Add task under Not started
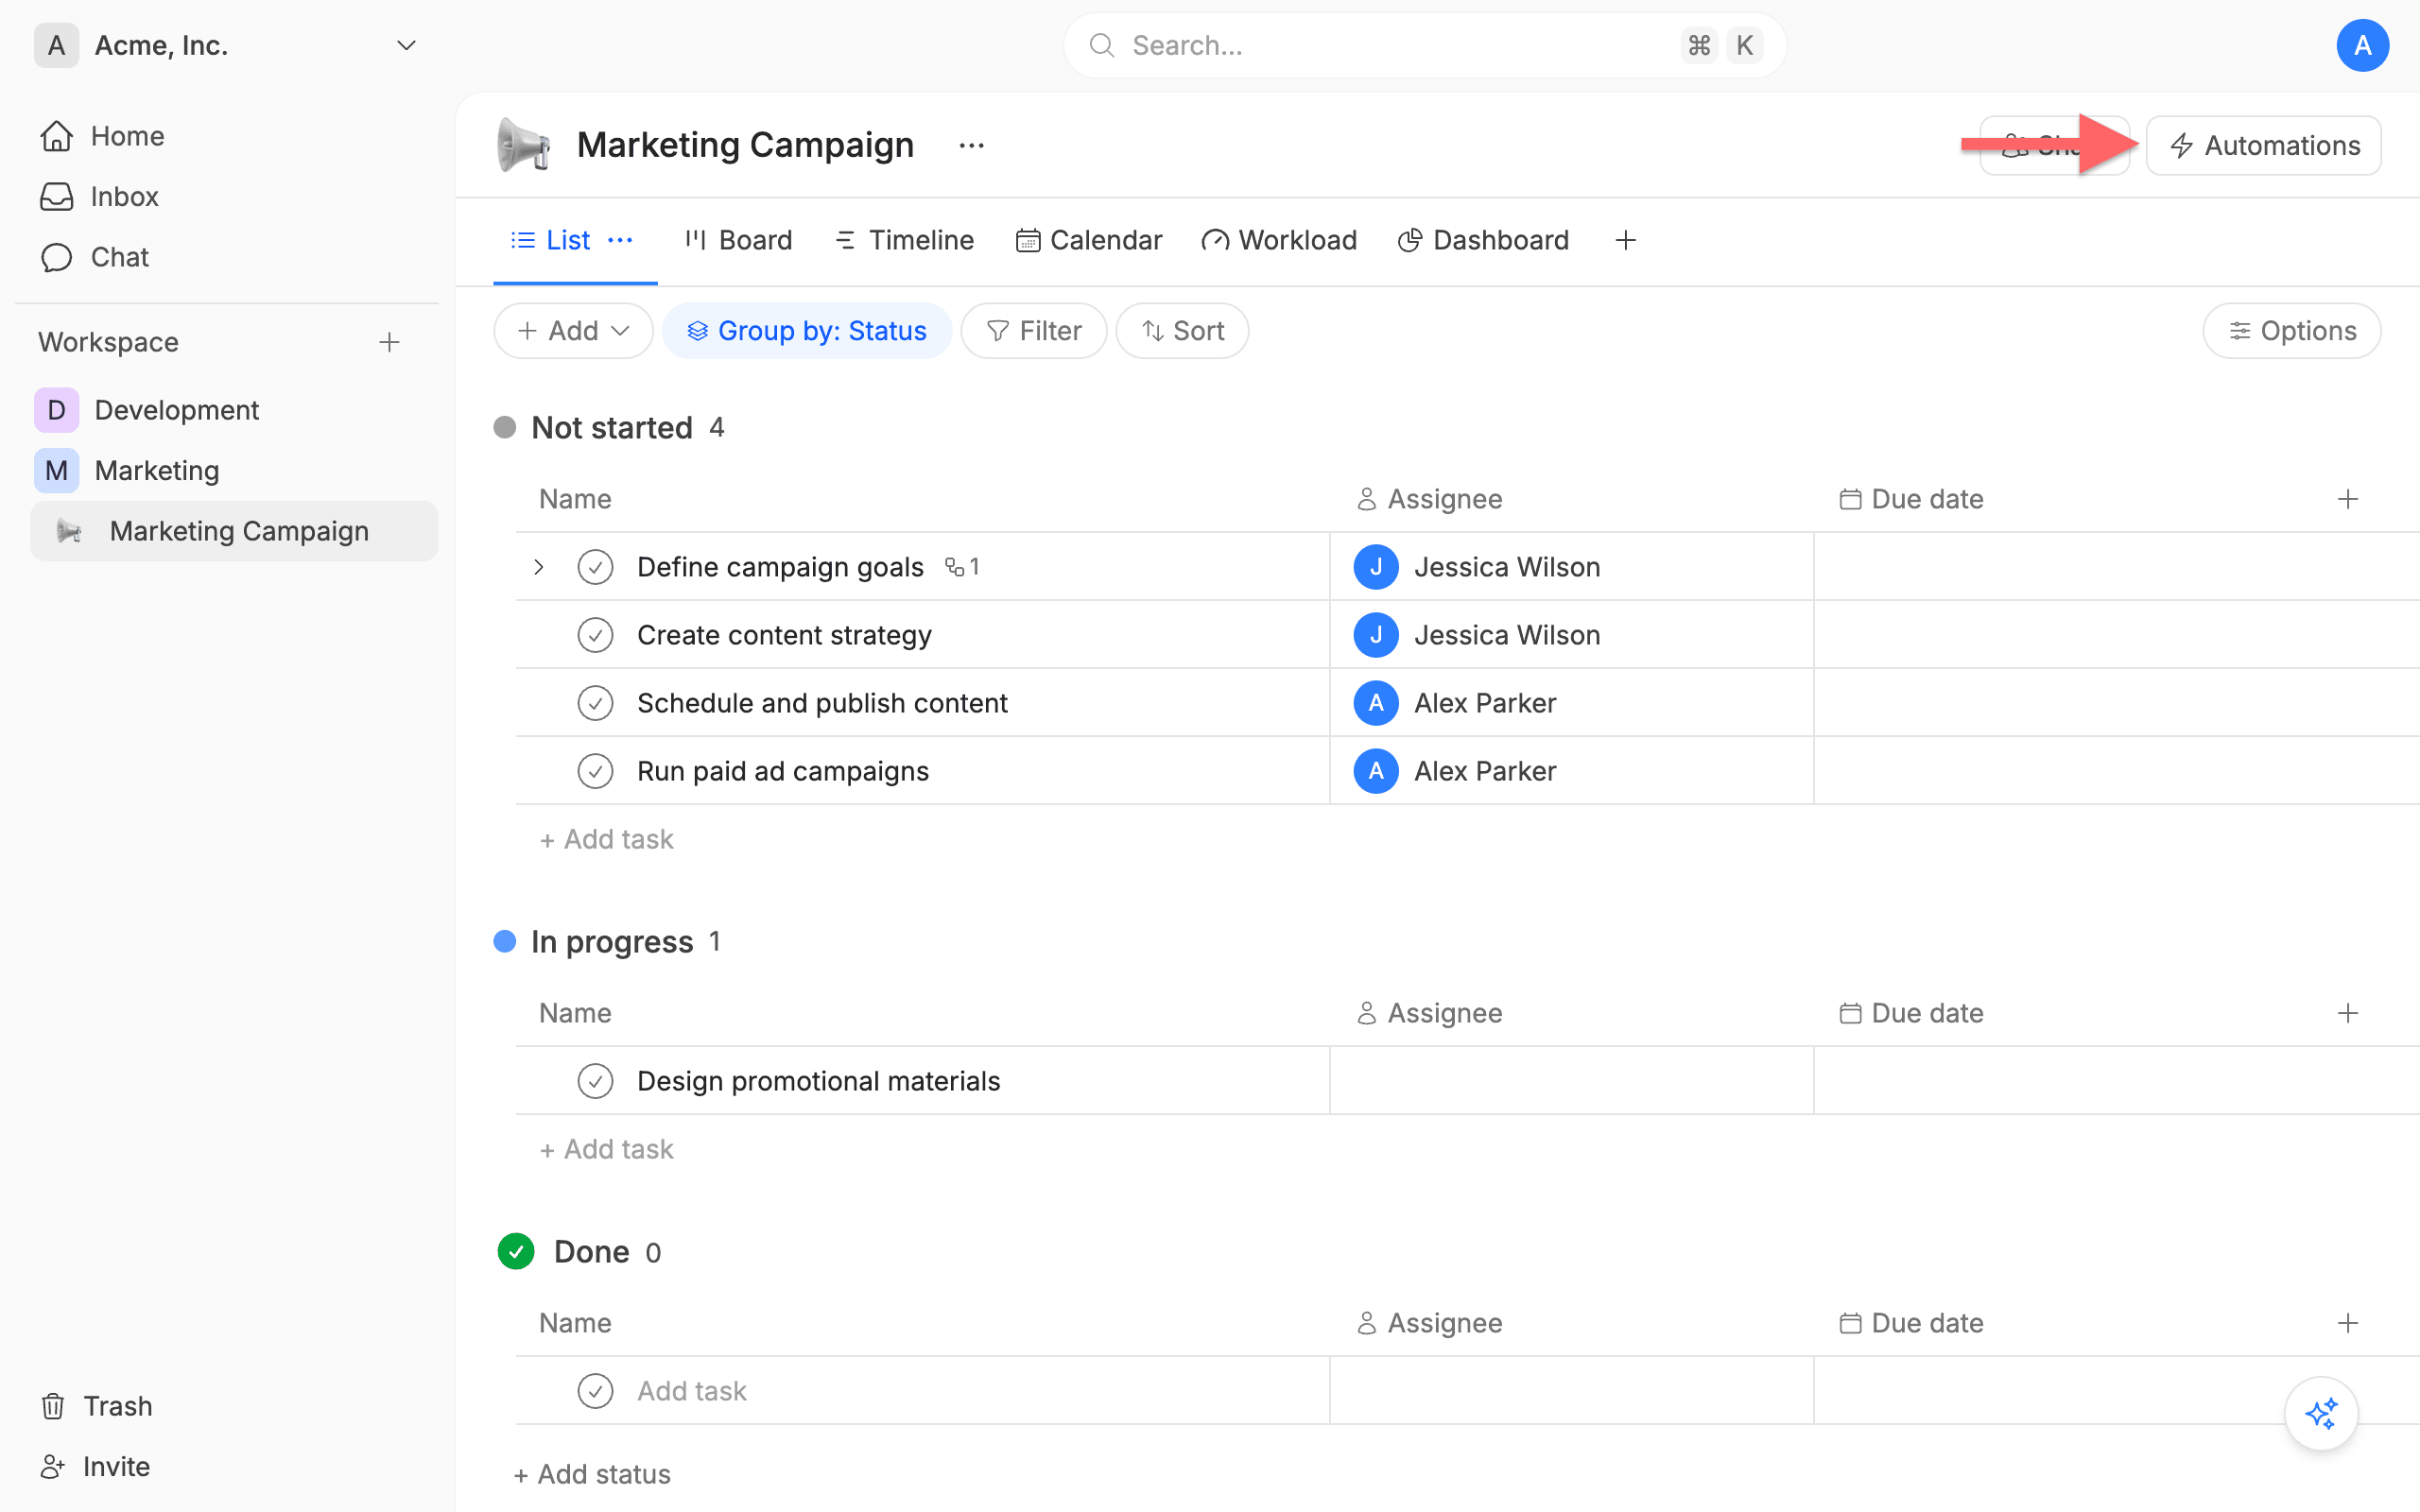2420x1512 pixels. [606, 840]
